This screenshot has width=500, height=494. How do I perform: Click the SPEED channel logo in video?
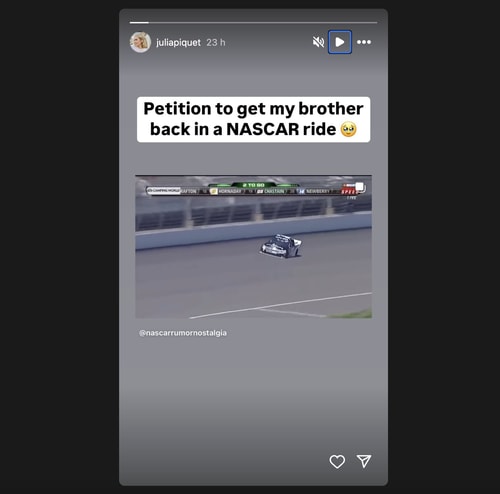(349, 191)
